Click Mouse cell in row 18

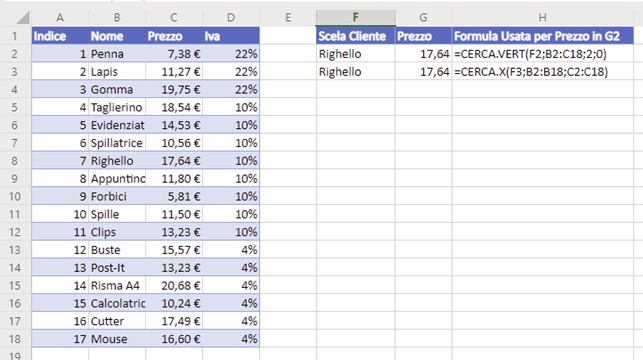click(x=117, y=339)
